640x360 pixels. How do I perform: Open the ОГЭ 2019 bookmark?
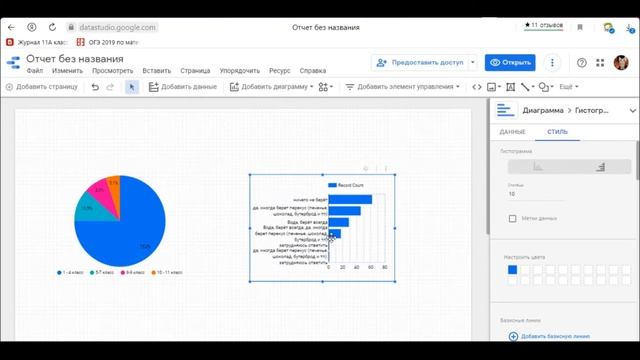click(108, 42)
